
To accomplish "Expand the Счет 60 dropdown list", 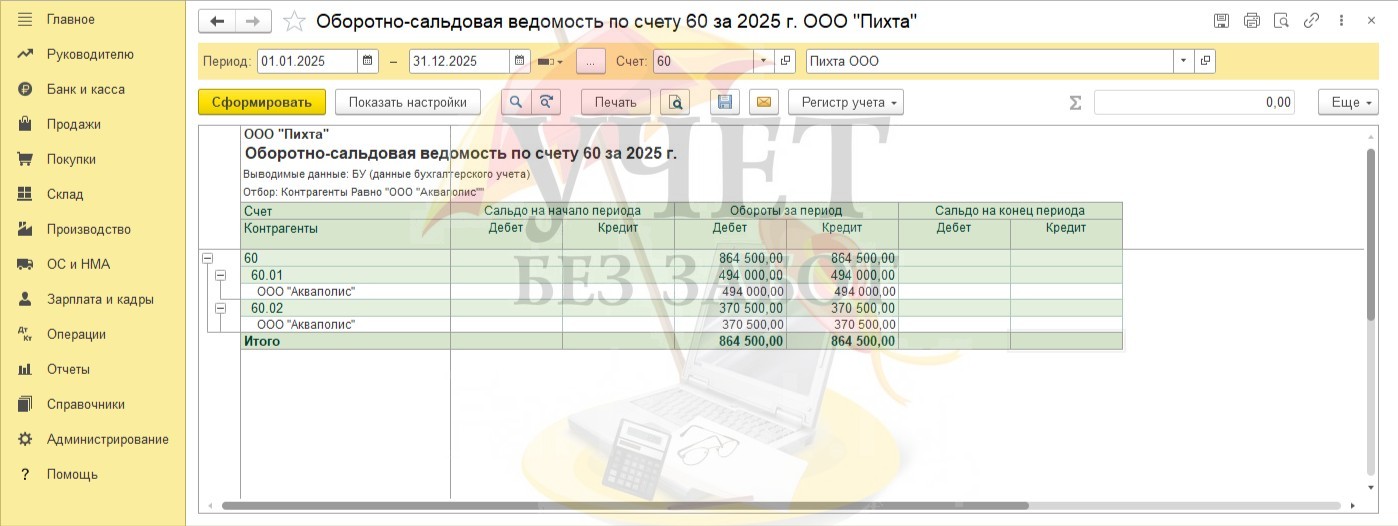I will coord(764,61).
